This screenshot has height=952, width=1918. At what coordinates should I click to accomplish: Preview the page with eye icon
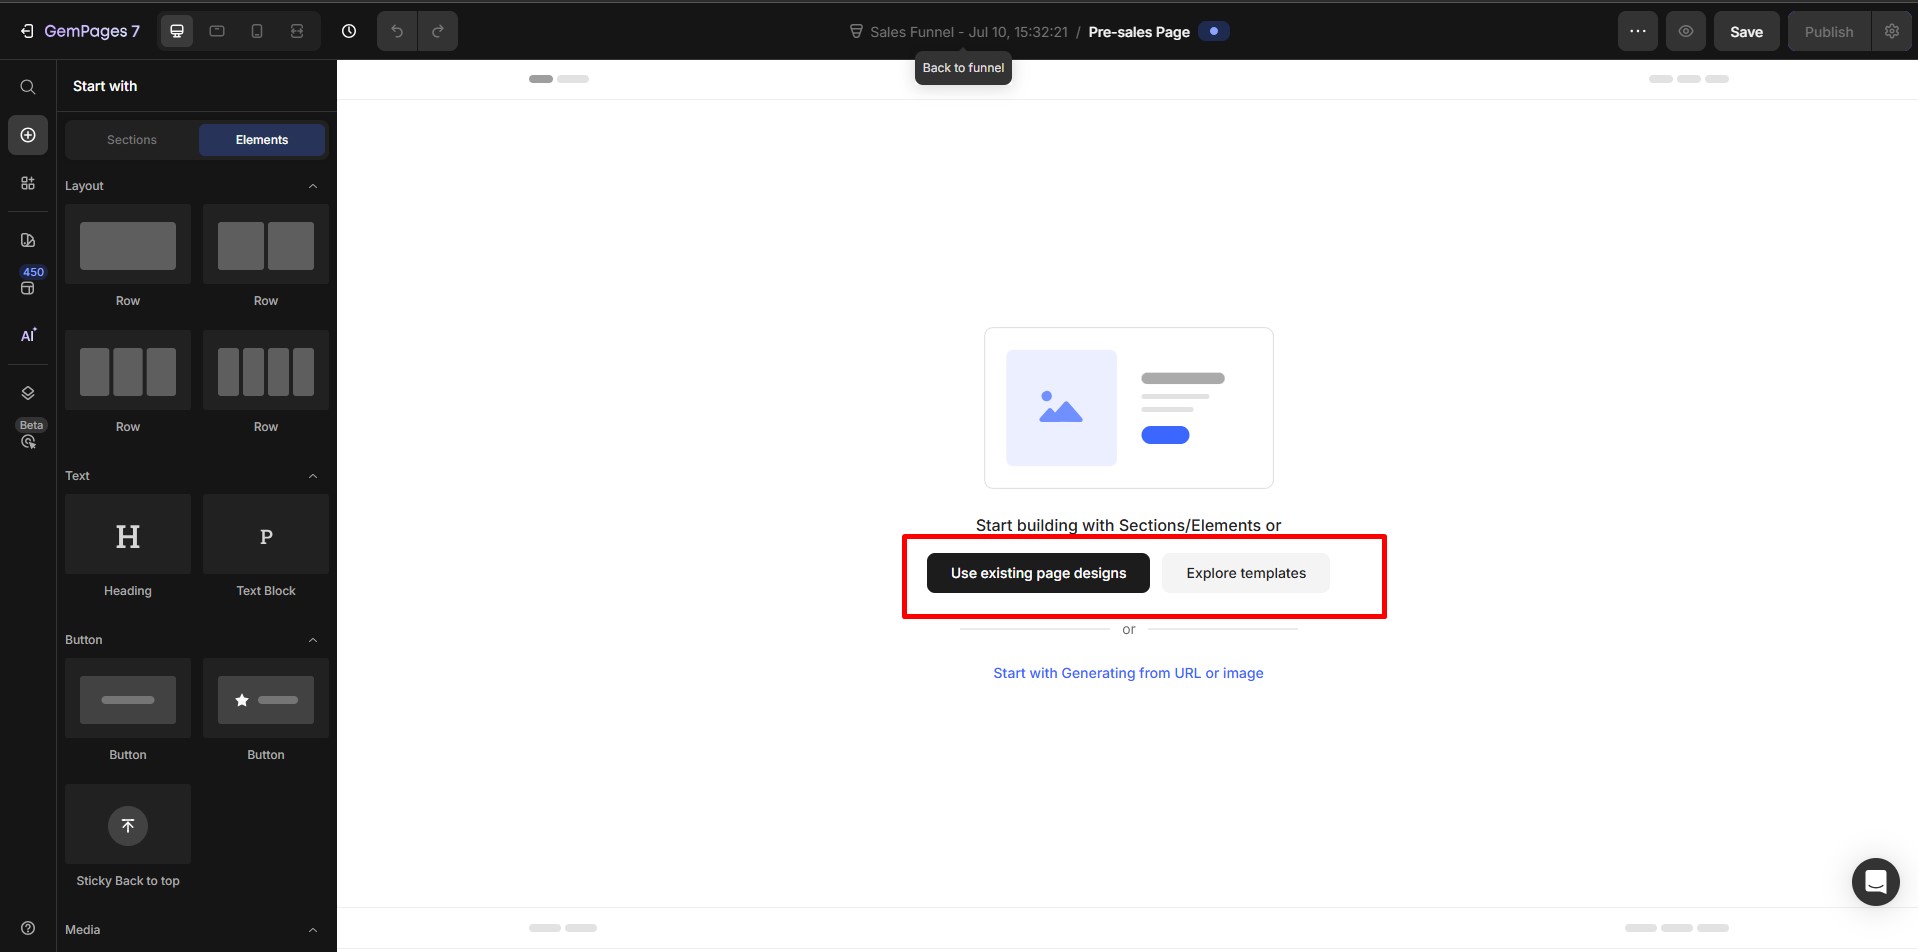coord(1685,32)
